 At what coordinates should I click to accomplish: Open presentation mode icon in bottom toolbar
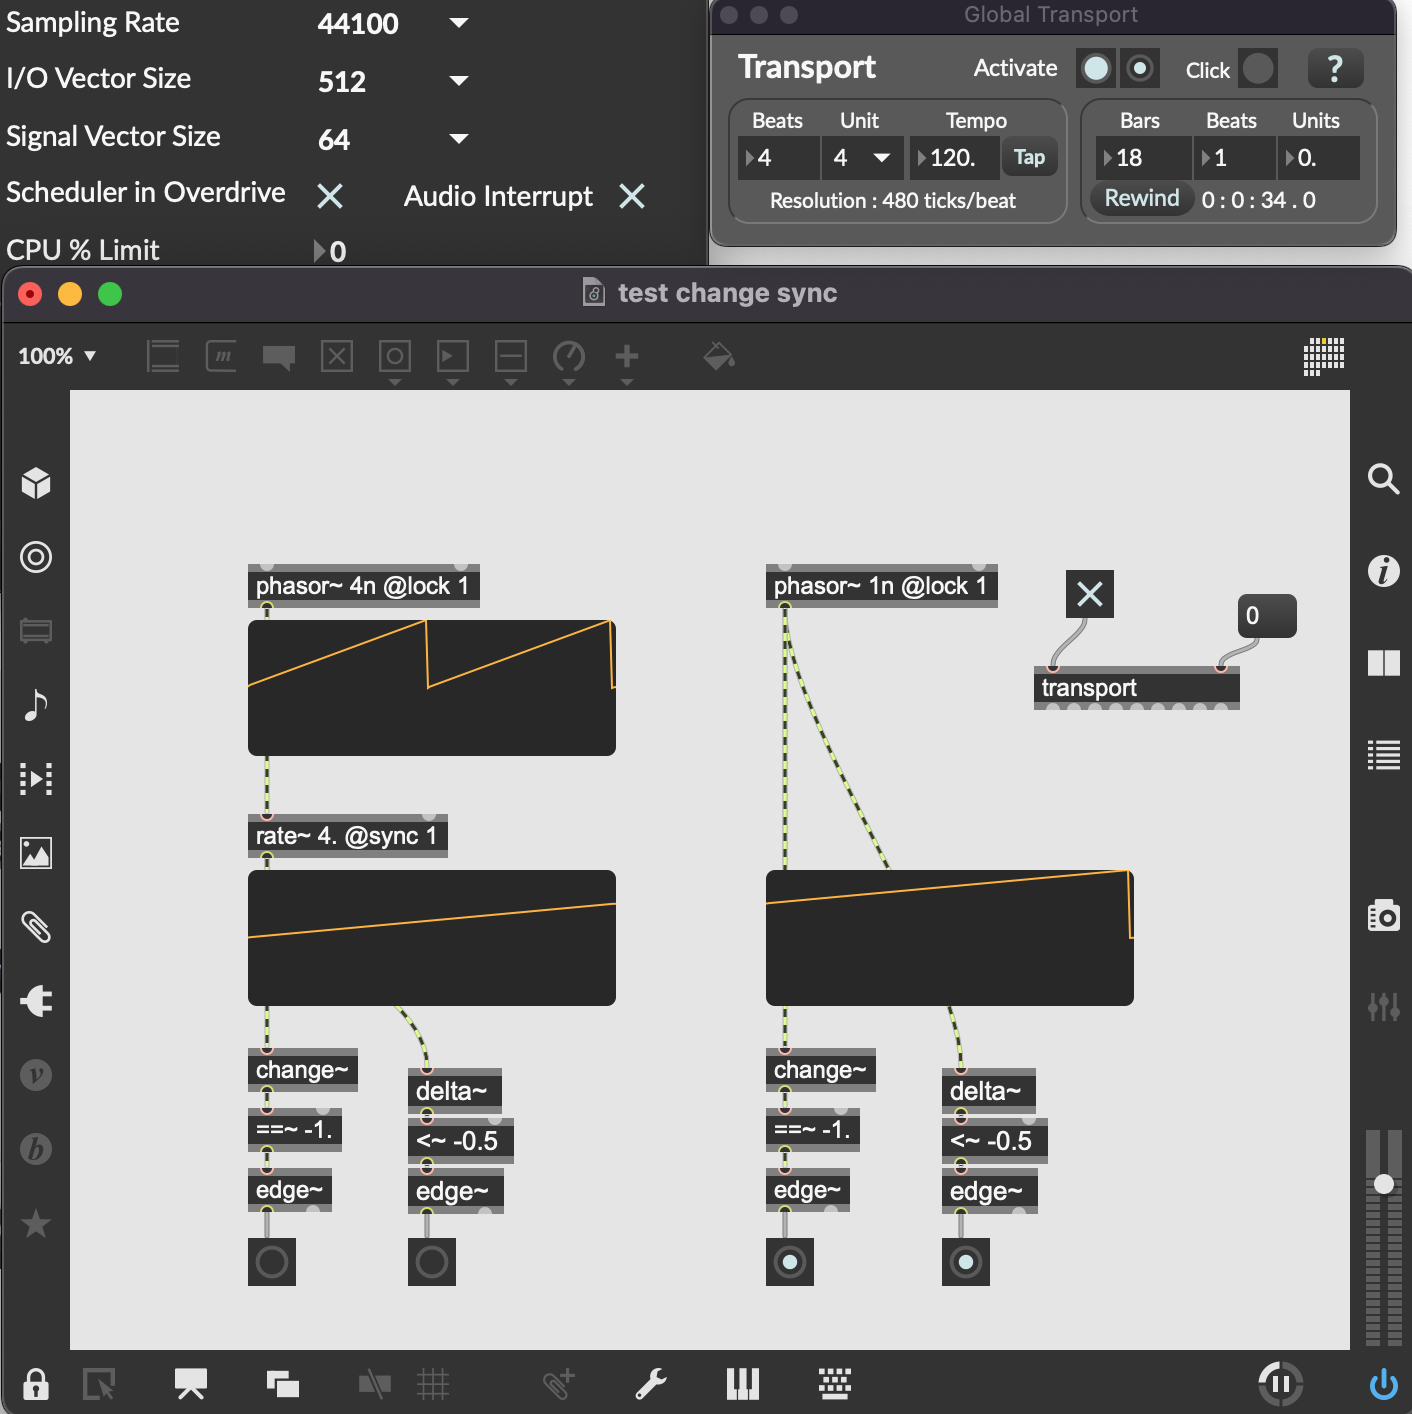coord(190,1384)
